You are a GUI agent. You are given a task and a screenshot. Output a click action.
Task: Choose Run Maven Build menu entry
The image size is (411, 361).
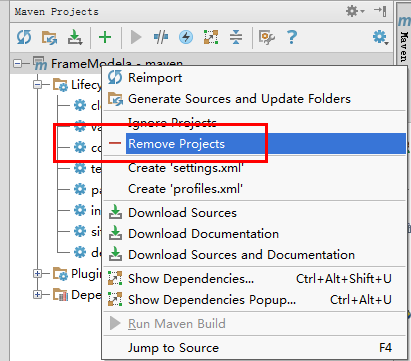pos(255,324)
